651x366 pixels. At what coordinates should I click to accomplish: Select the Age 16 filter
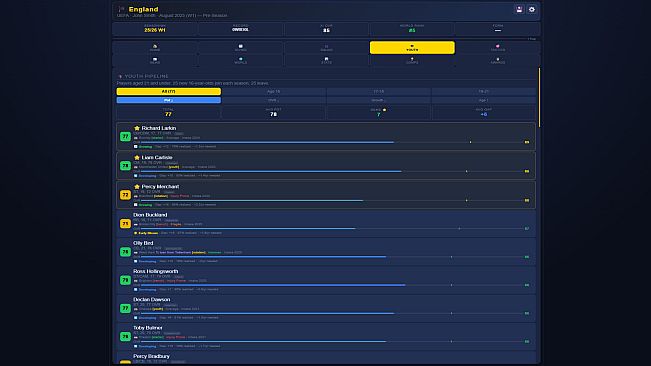274,91
